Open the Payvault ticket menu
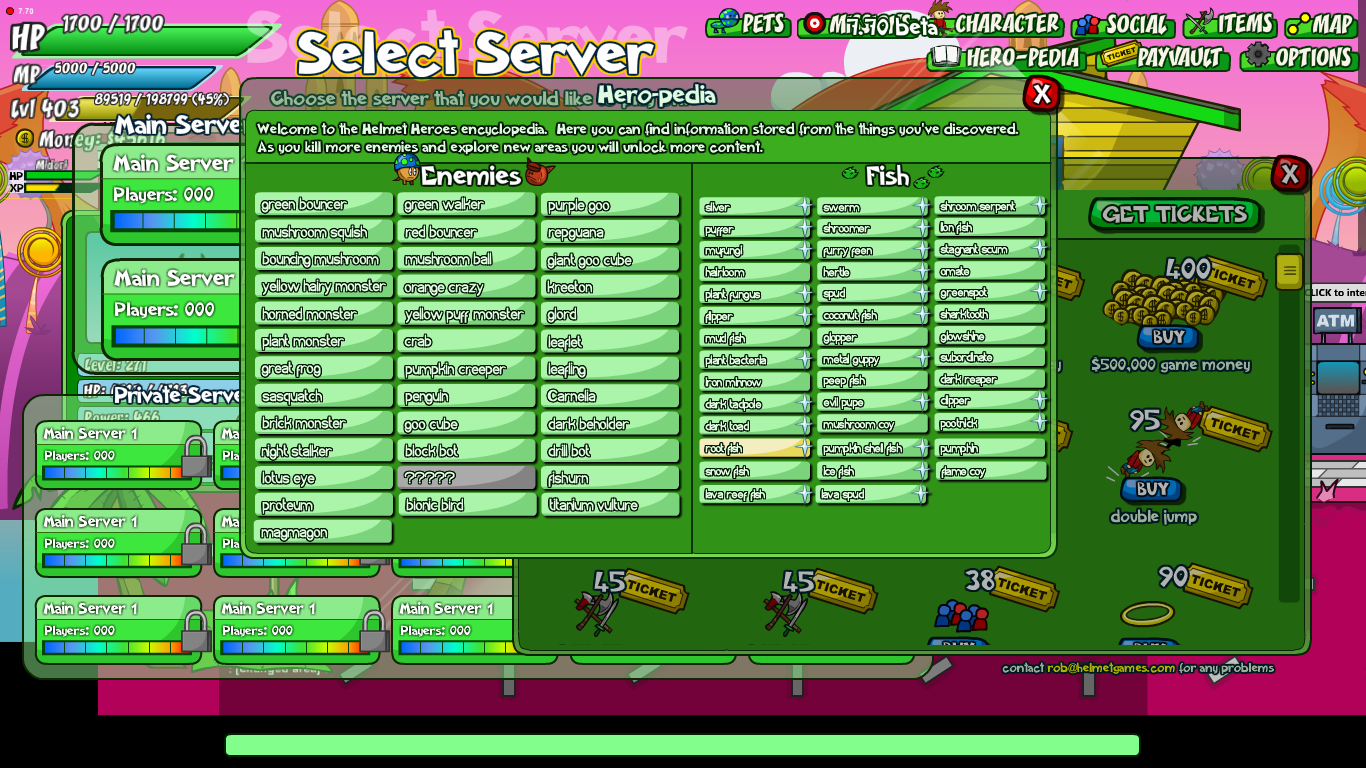The height and width of the screenshot is (768, 1366). click(x=1164, y=57)
